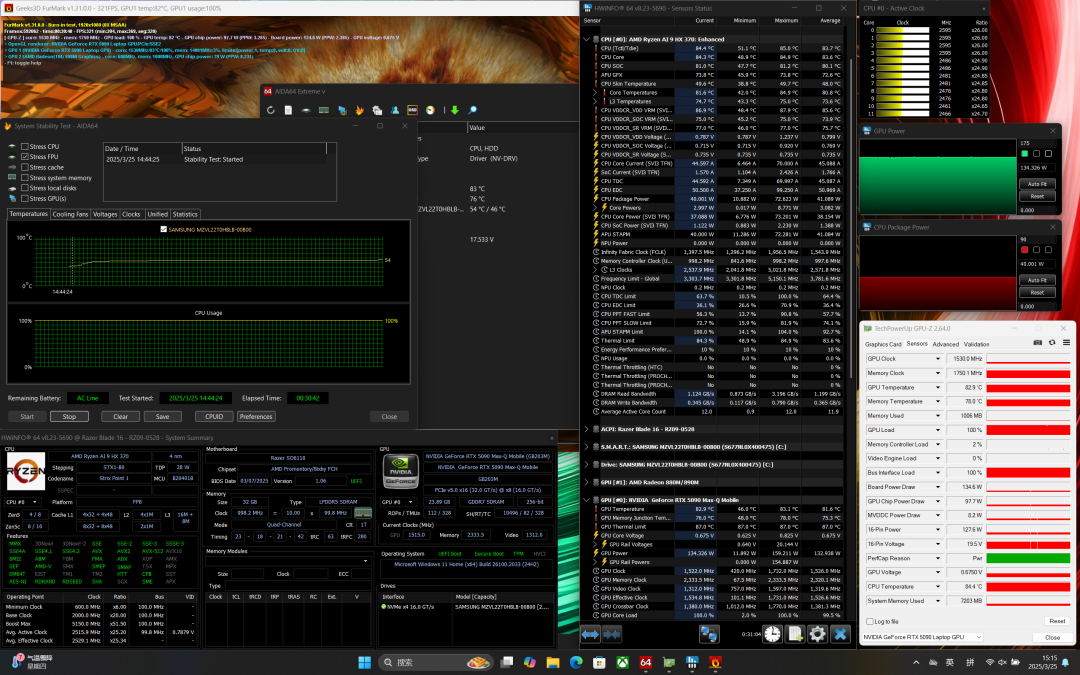Image resolution: width=1080 pixels, height=675 pixels.
Task: Click the AIDA64 refresh toolbar icon
Action: pos(271,110)
